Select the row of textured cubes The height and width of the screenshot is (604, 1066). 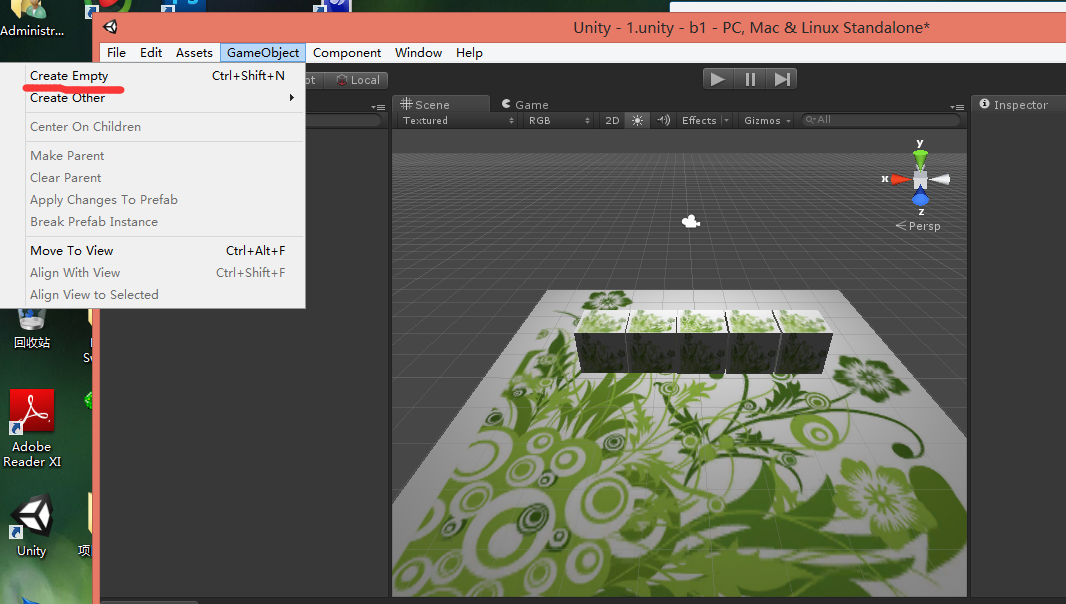[703, 341]
